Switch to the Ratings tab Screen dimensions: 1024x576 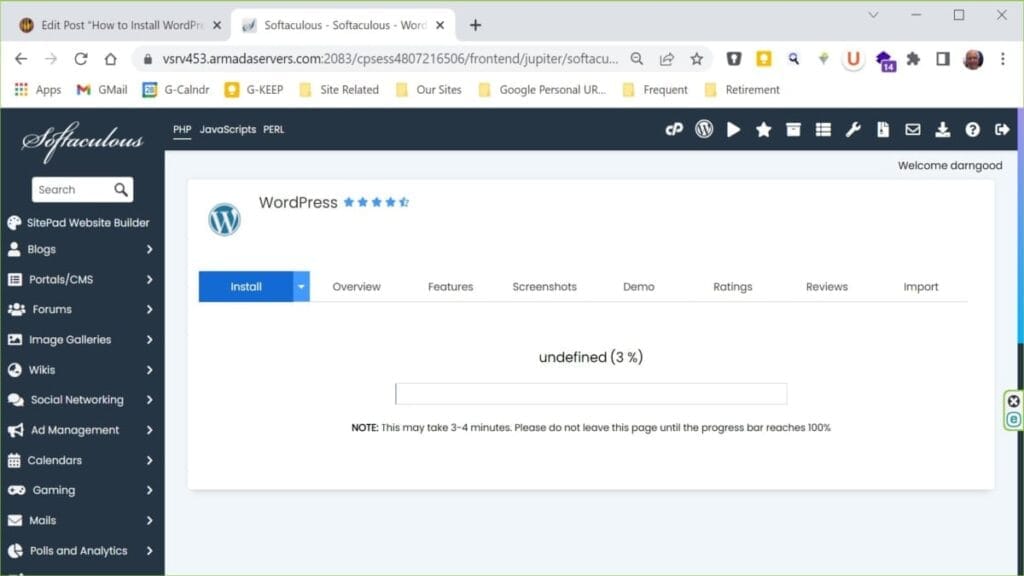(732, 286)
